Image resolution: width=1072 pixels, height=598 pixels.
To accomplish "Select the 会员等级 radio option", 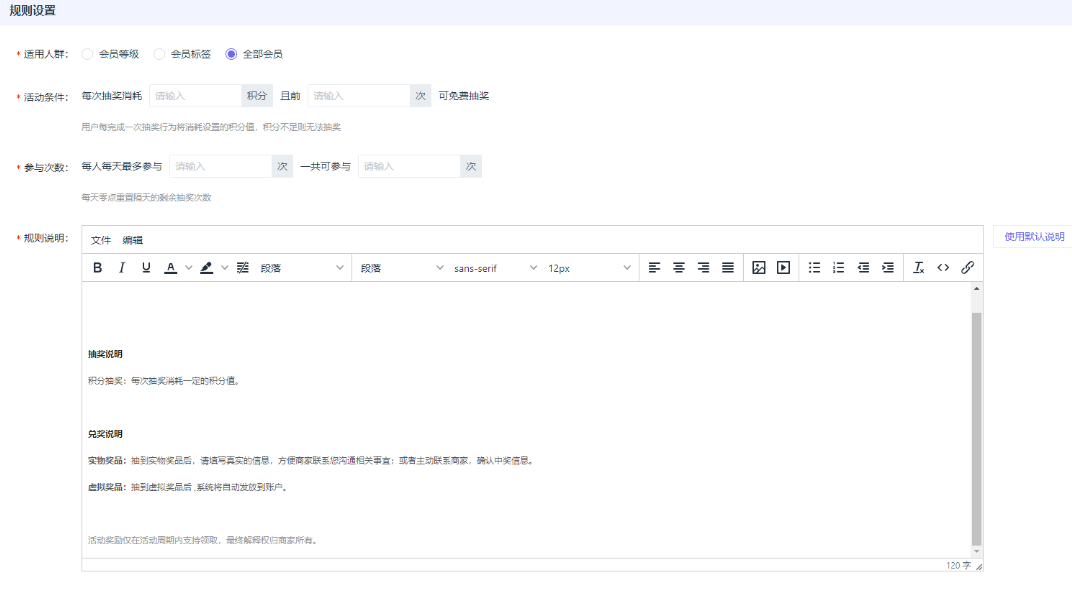I will 87,54.
